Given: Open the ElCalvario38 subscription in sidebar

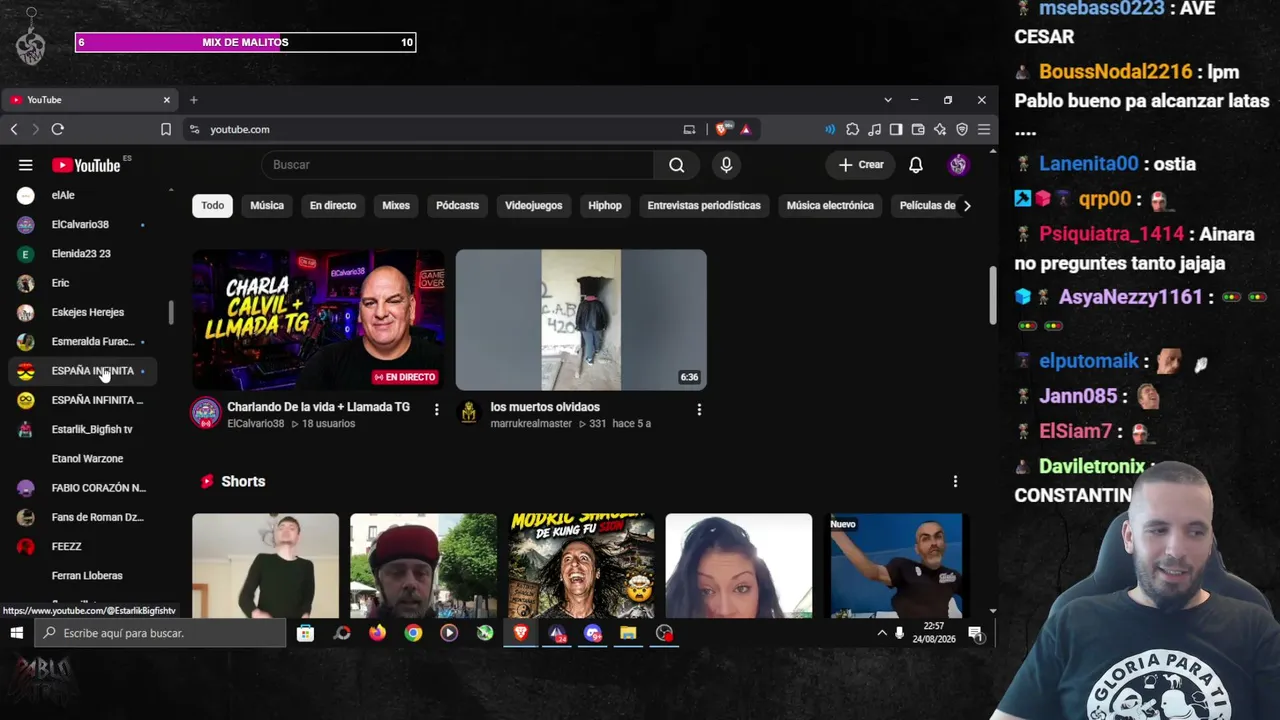Looking at the screenshot, I should 82,224.
